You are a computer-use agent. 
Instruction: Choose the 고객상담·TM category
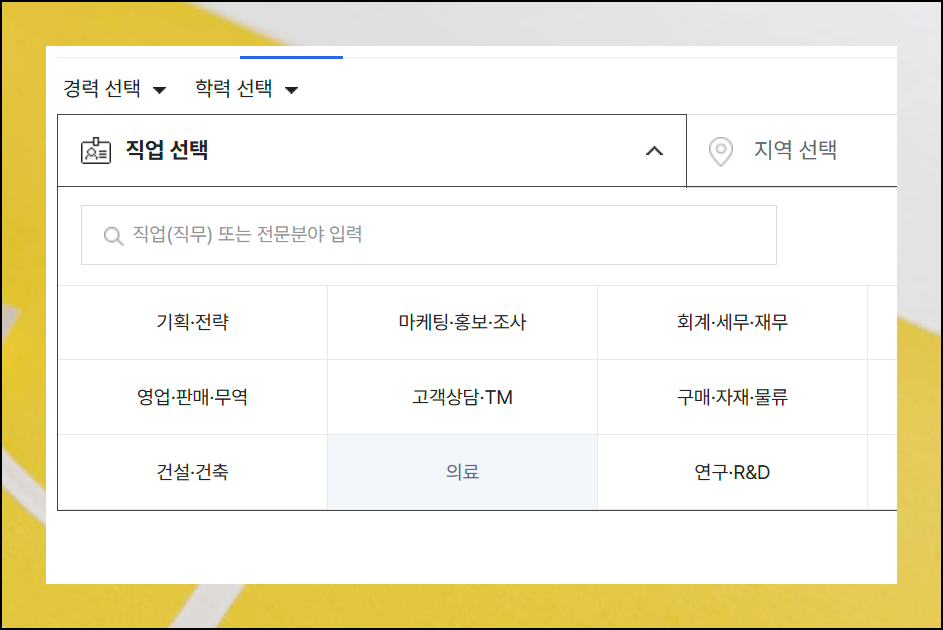point(462,397)
